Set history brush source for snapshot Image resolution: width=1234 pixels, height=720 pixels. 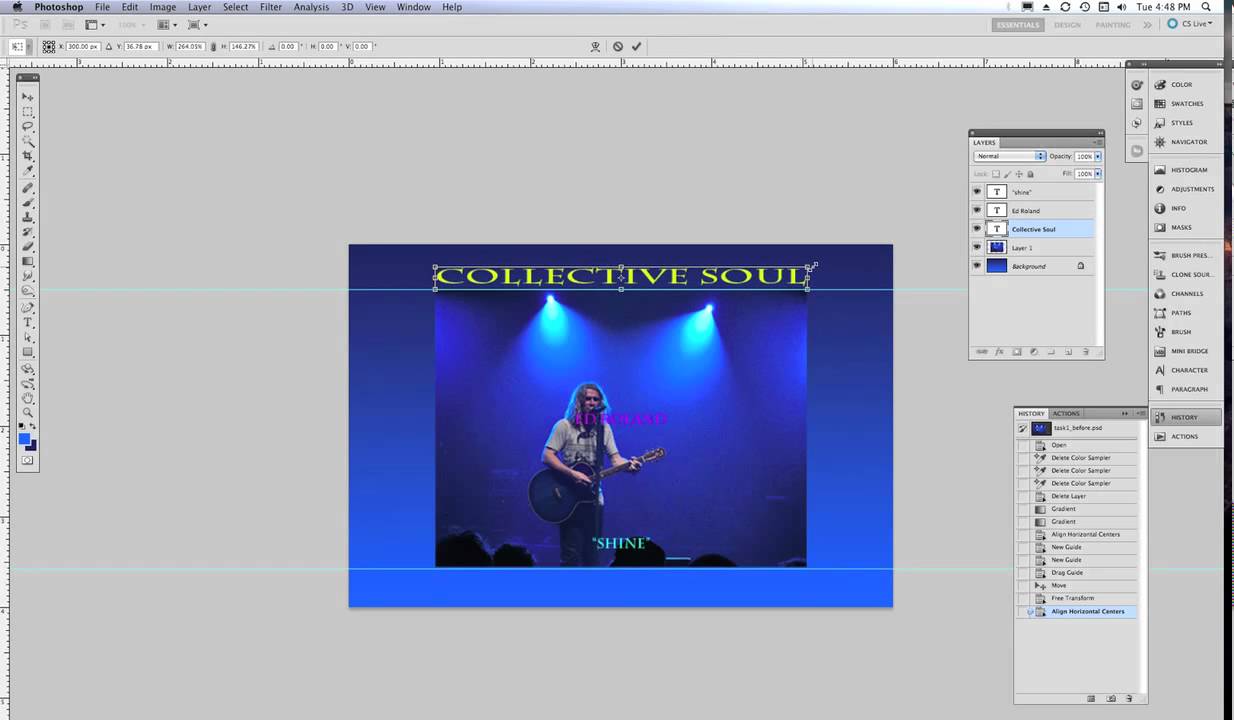click(1022, 428)
